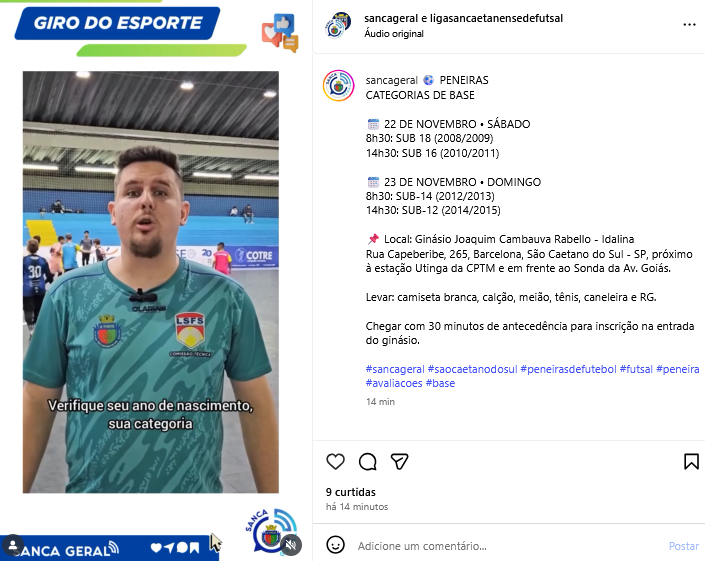The width and height of the screenshot is (705, 561).
Task: Open comments with the speech bubble icon
Action: pos(367,462)
